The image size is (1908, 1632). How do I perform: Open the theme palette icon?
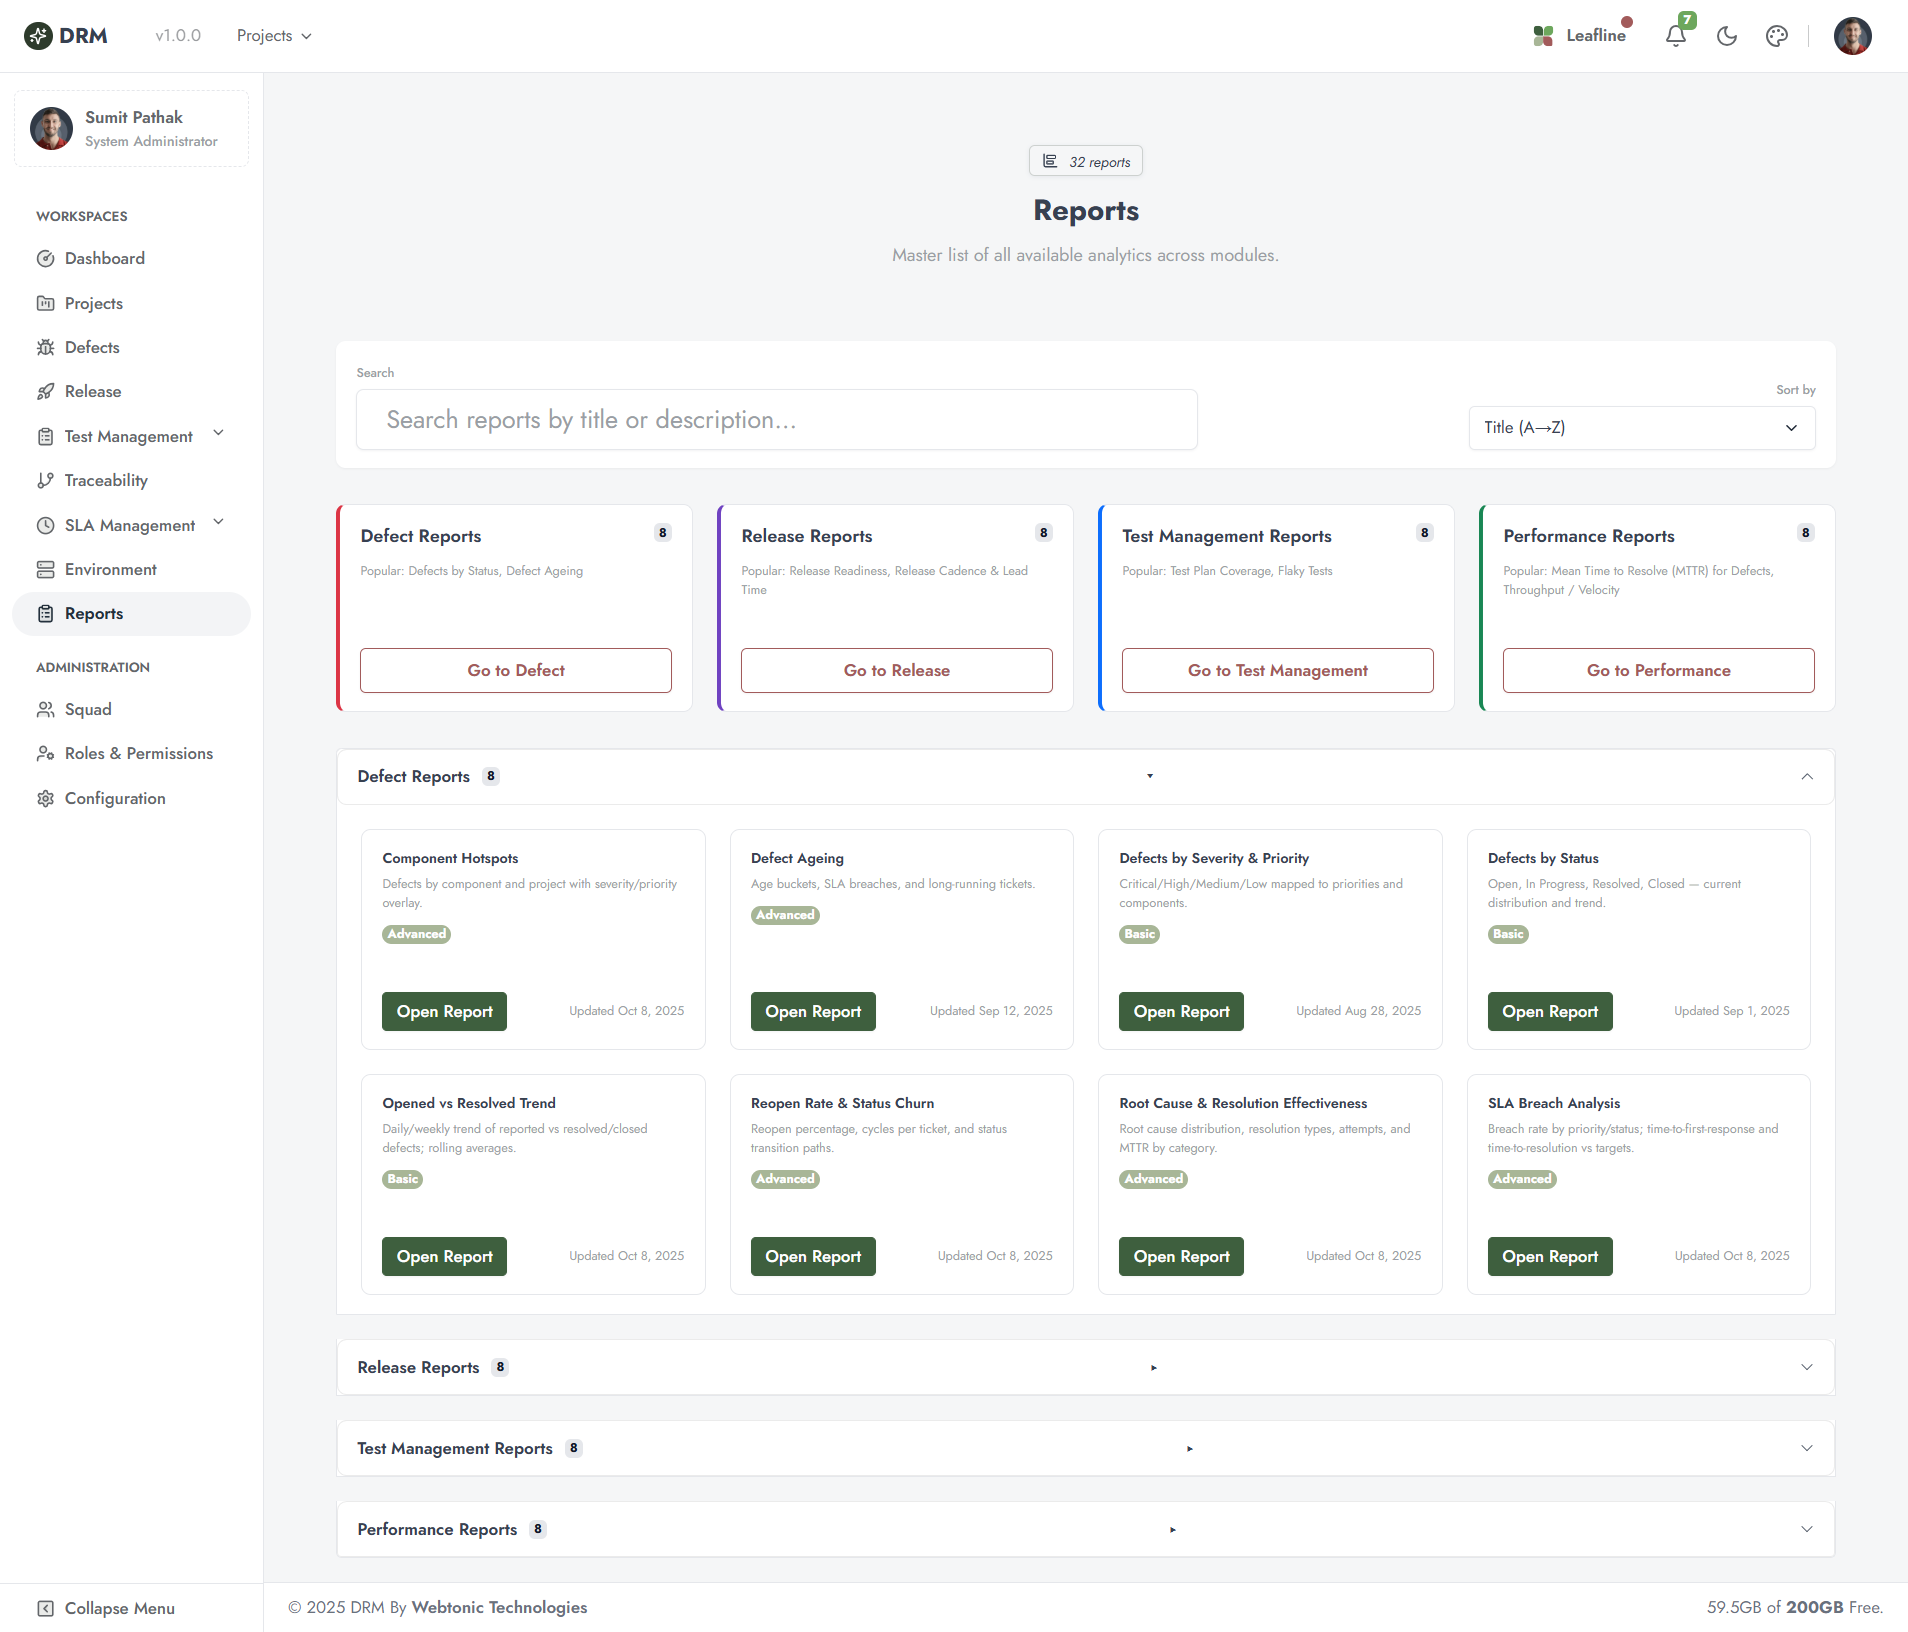[x=1777, y=35]
